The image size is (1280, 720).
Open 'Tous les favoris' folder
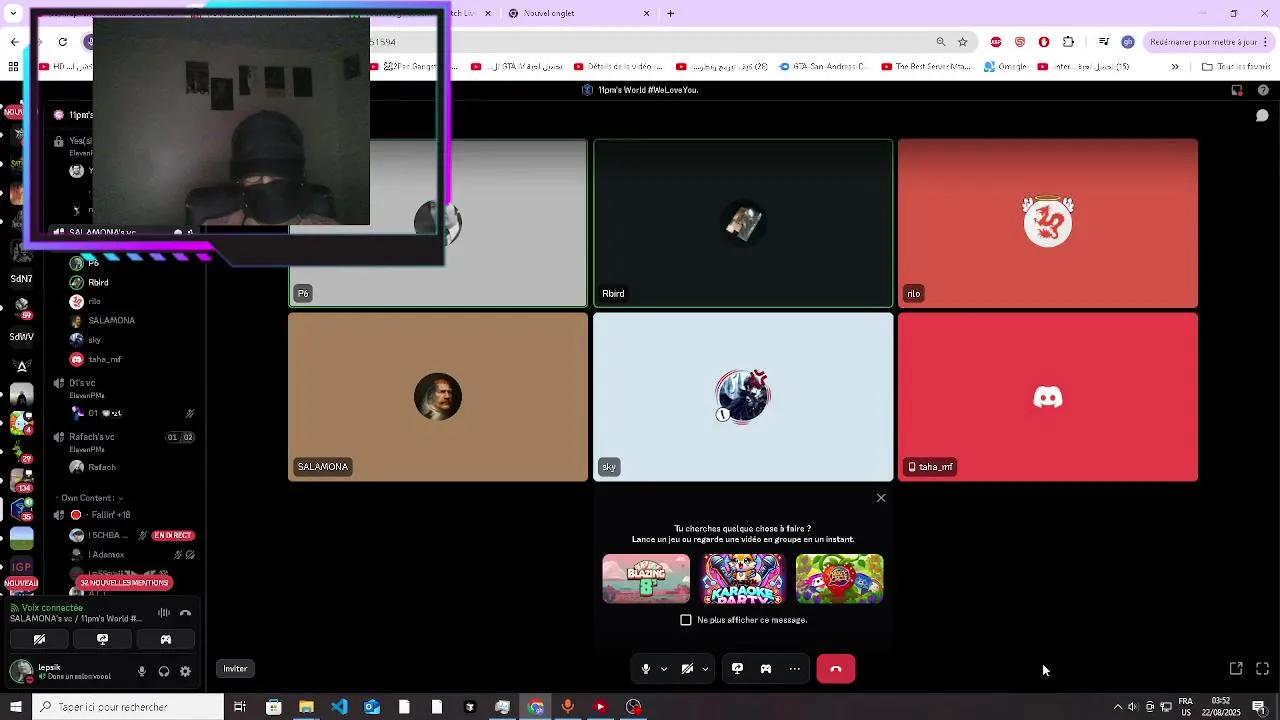[x=1236, y=67]
